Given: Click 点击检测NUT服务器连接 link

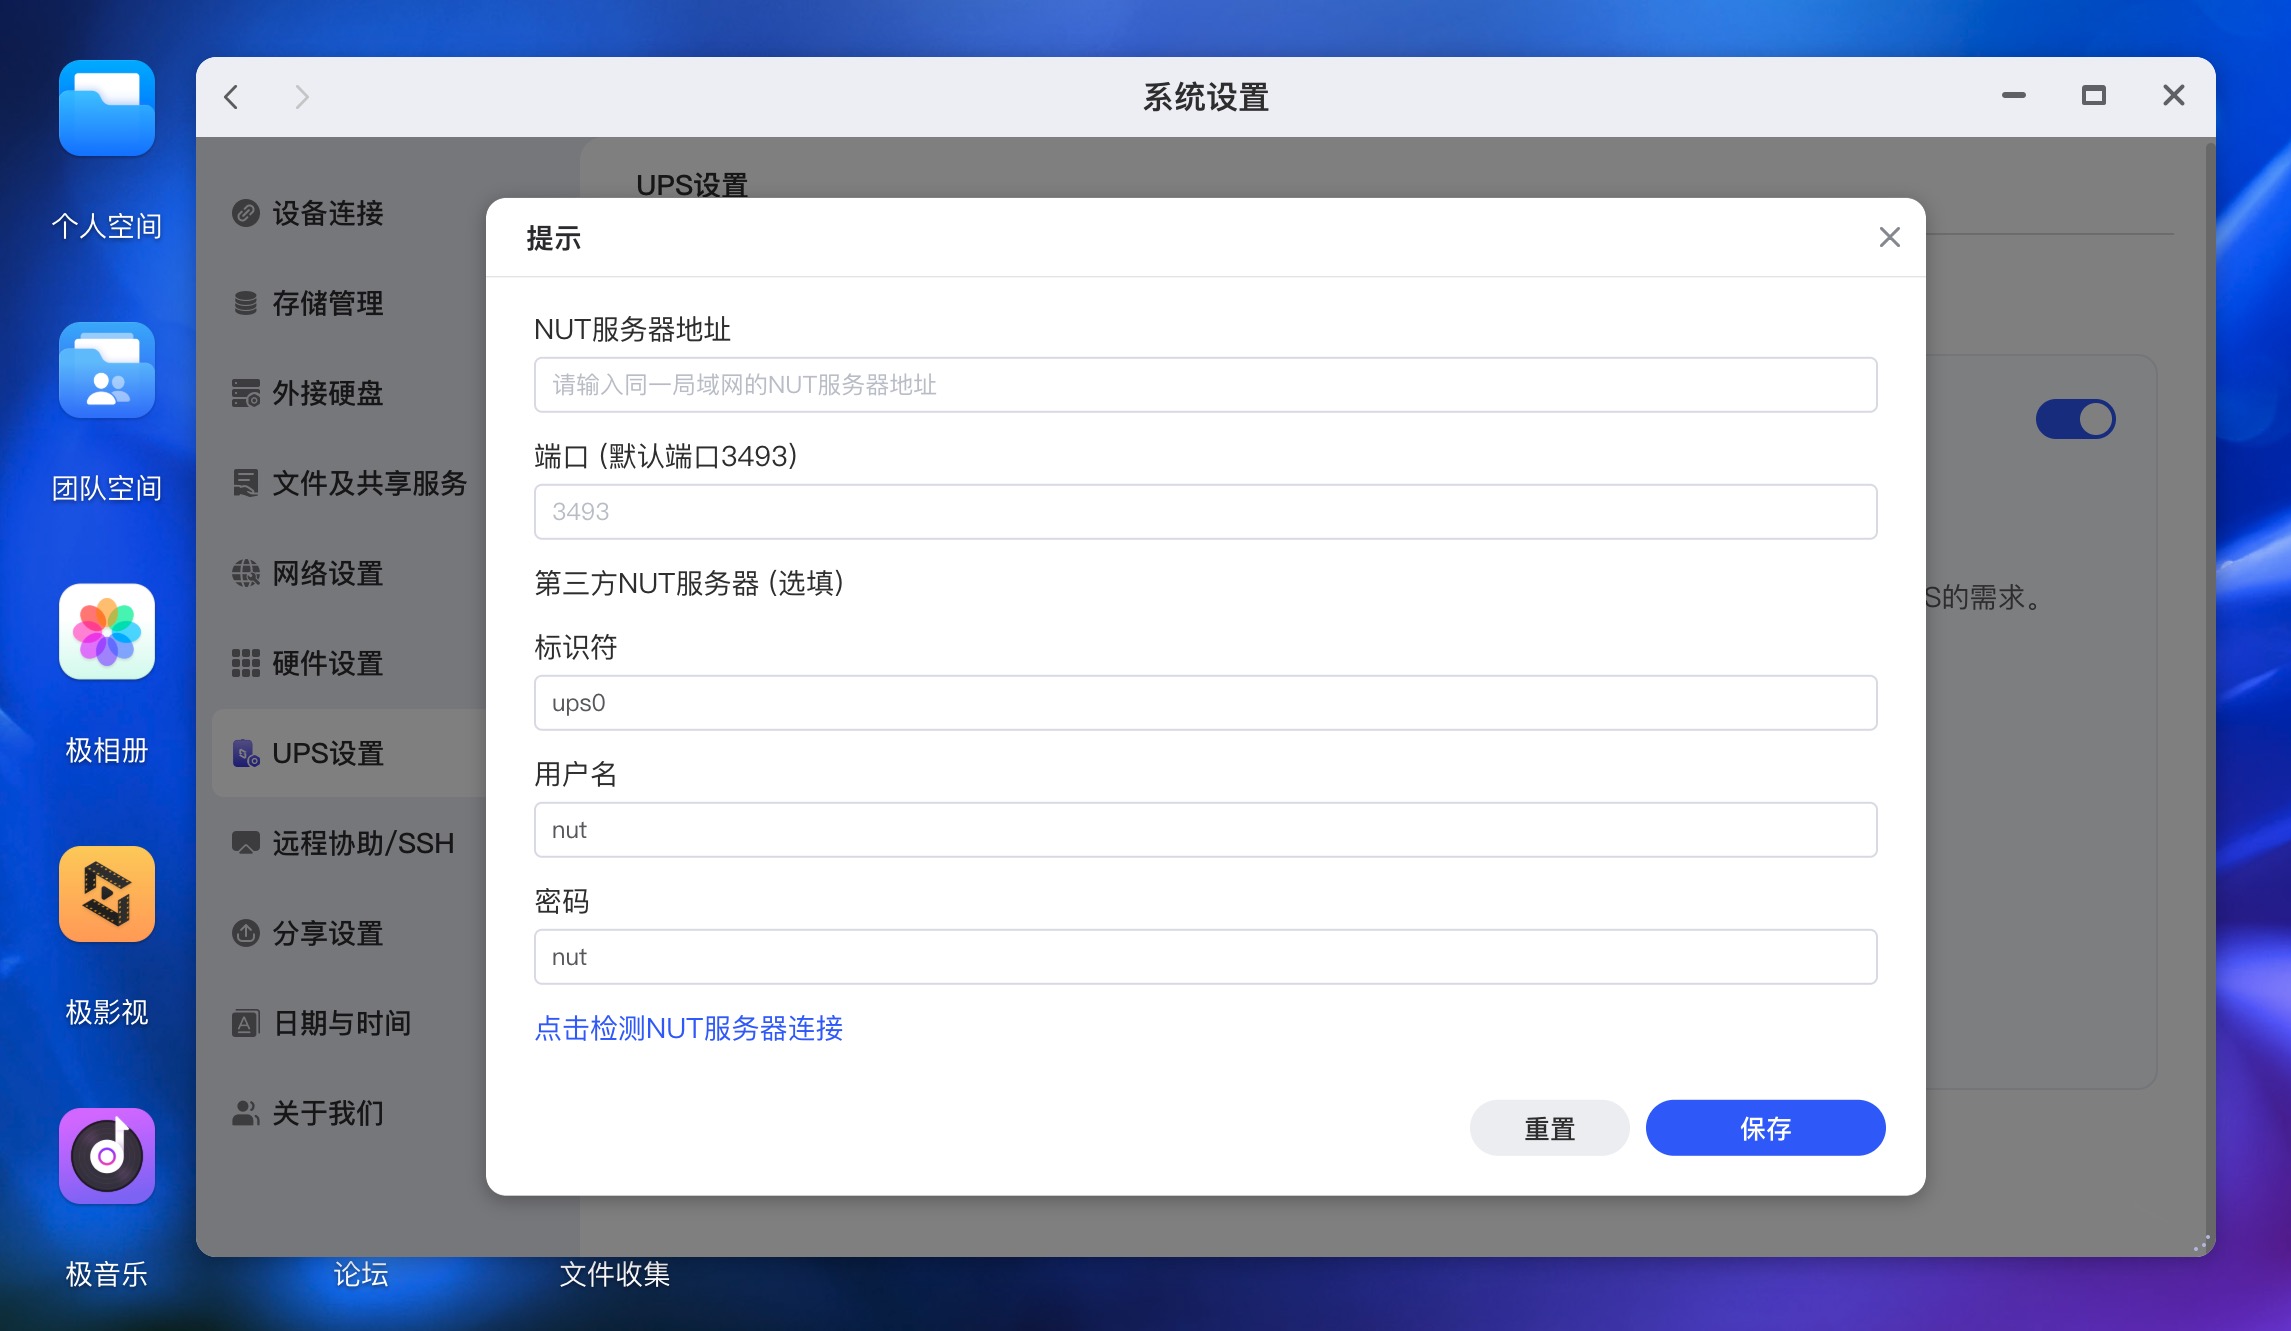Looking at the screenshot, I should pos(688,1028).
